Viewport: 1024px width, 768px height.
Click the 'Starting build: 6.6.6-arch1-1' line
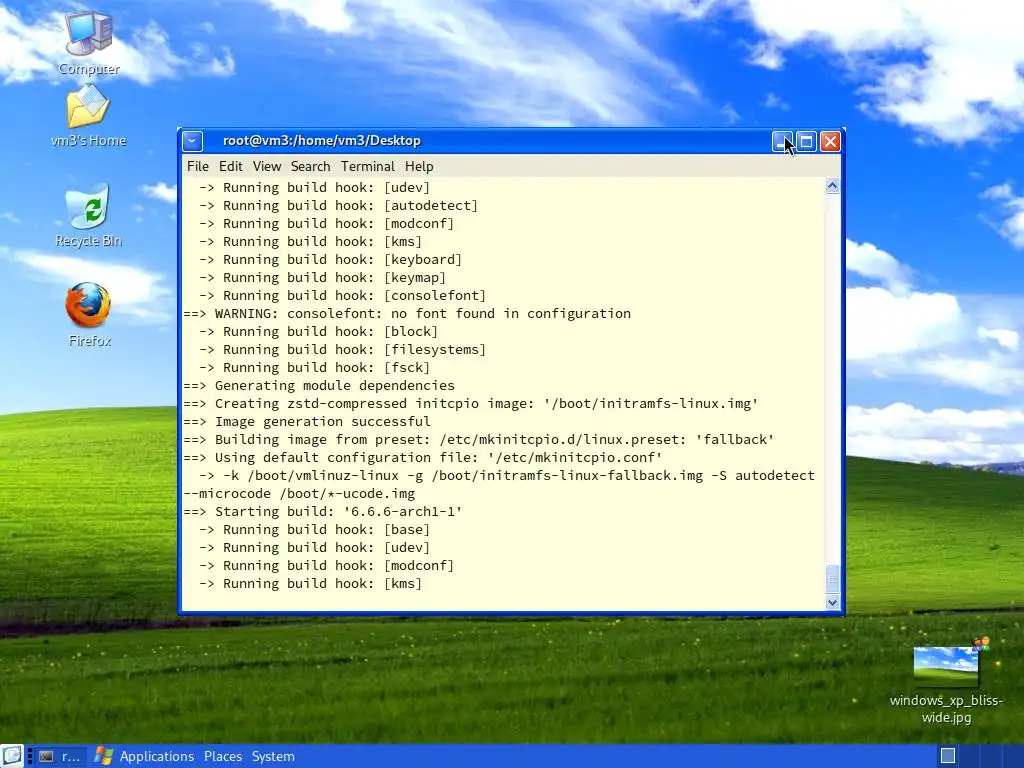click(323, 511)
